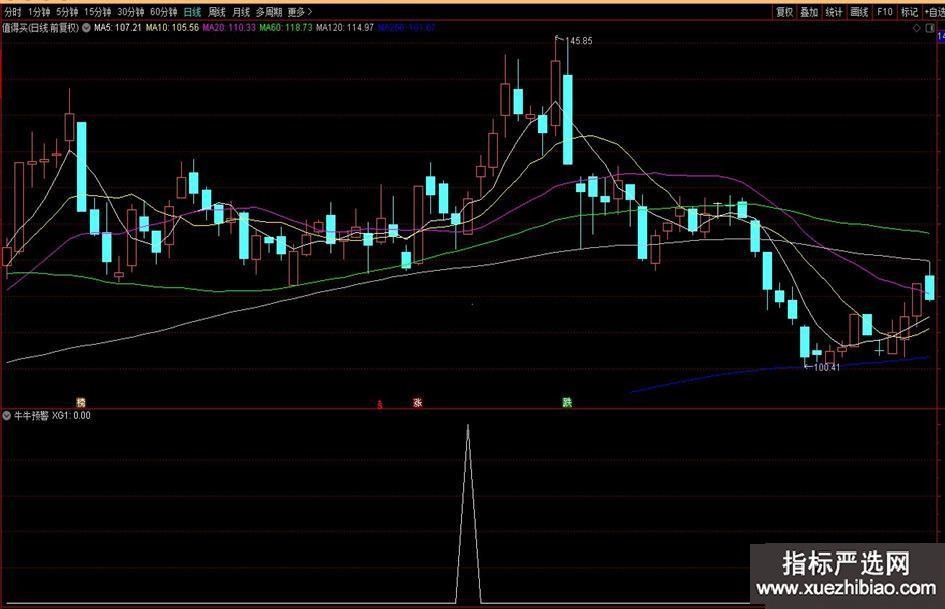The height and width of the screenshot is (609, 945).
Task: Select the 5分钟 period tab
Action: click(67, 12)
